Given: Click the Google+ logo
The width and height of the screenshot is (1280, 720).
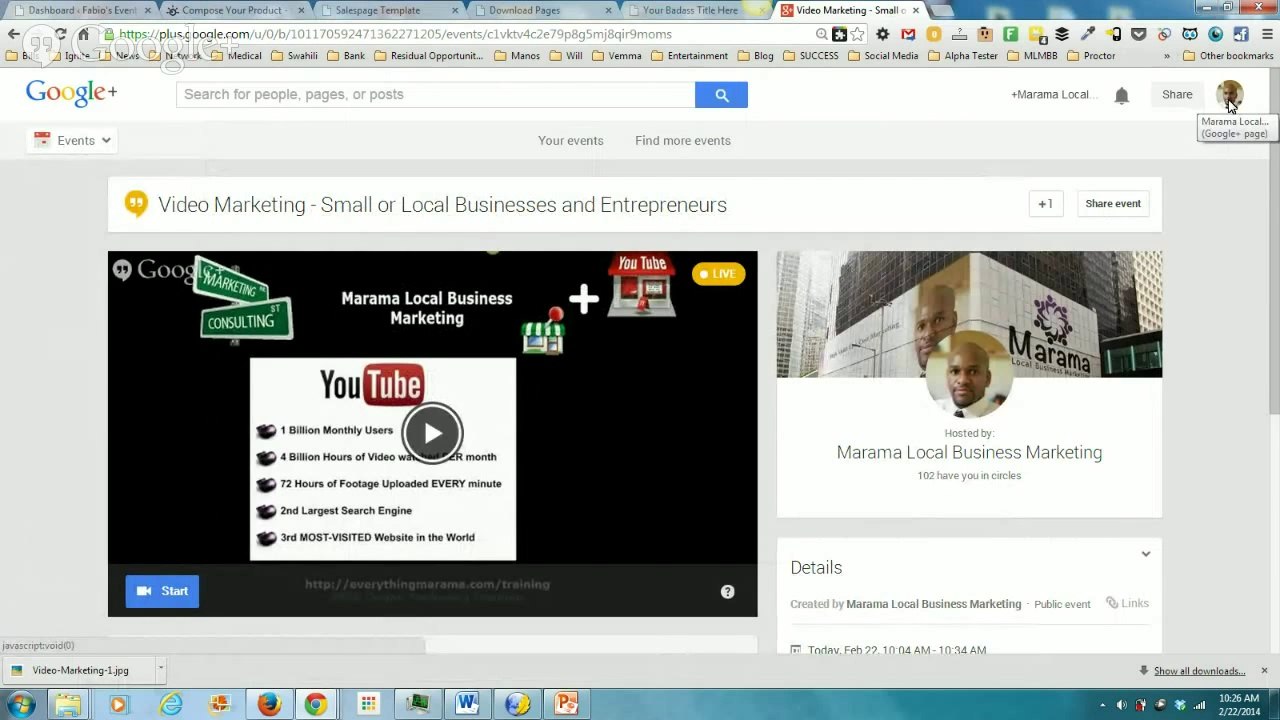Looking at the screenshot, I should (71, 93).
